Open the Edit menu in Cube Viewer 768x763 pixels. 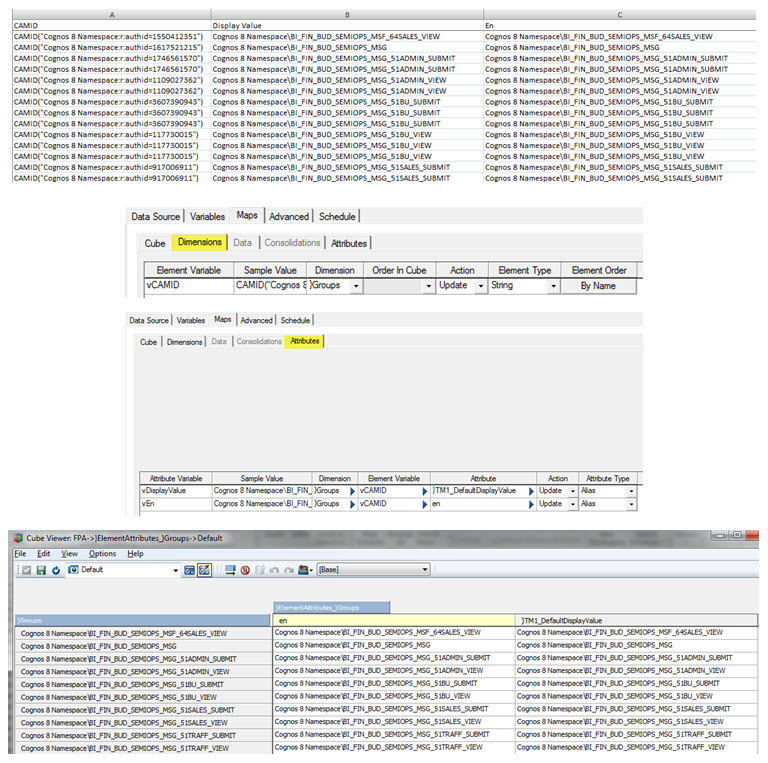click(x=44, y=553)
